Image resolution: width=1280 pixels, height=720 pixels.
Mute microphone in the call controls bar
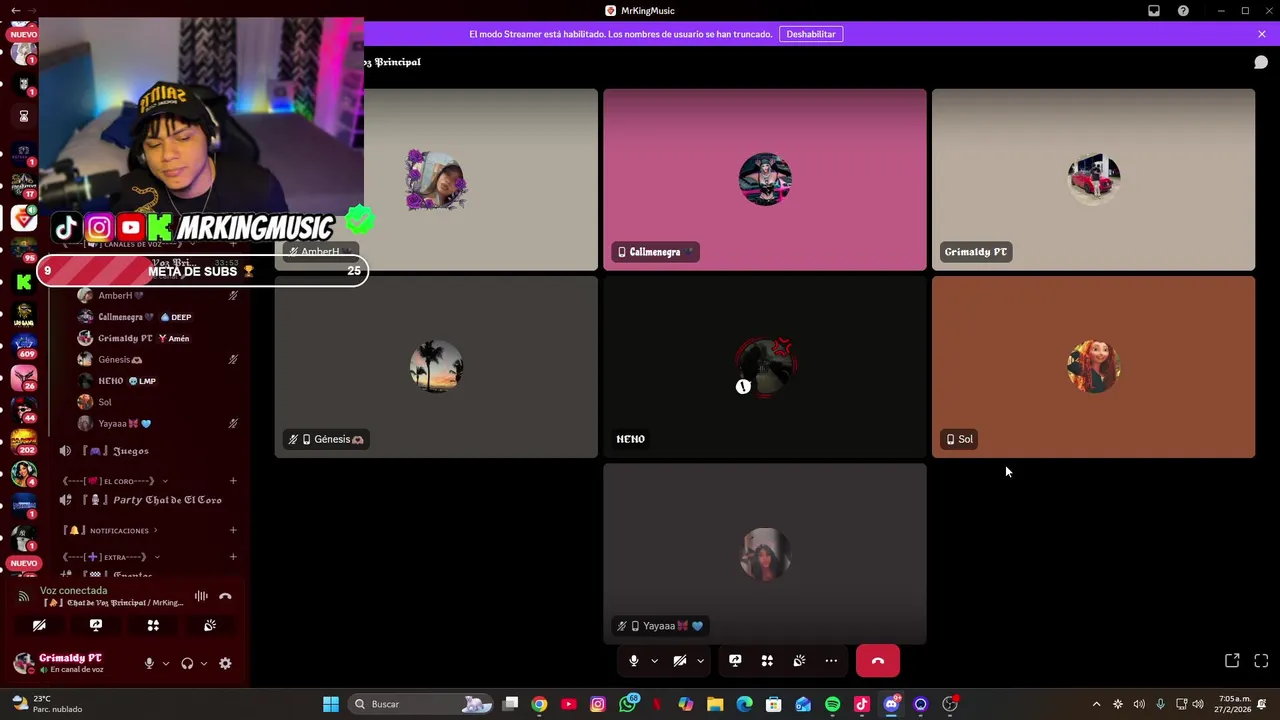[x=633, y=661]
